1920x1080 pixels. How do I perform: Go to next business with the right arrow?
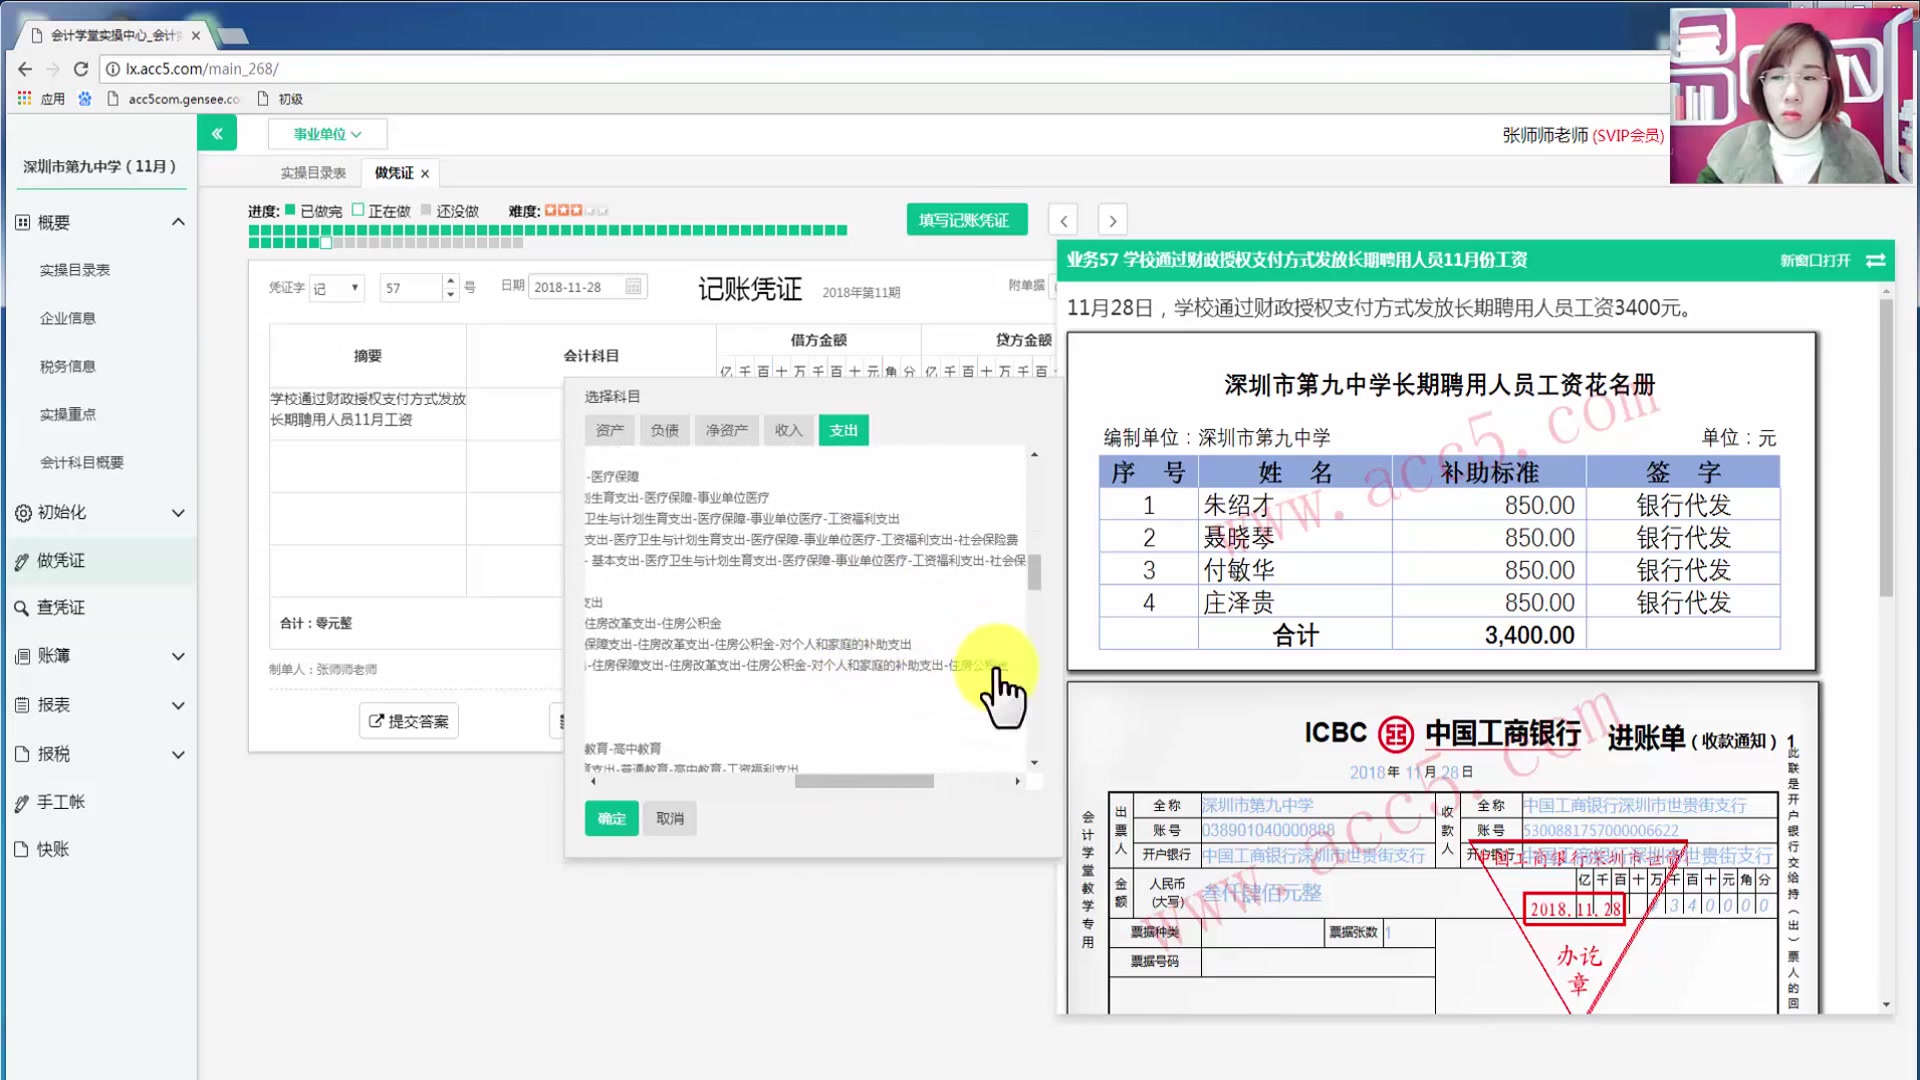pos(1112,220)
